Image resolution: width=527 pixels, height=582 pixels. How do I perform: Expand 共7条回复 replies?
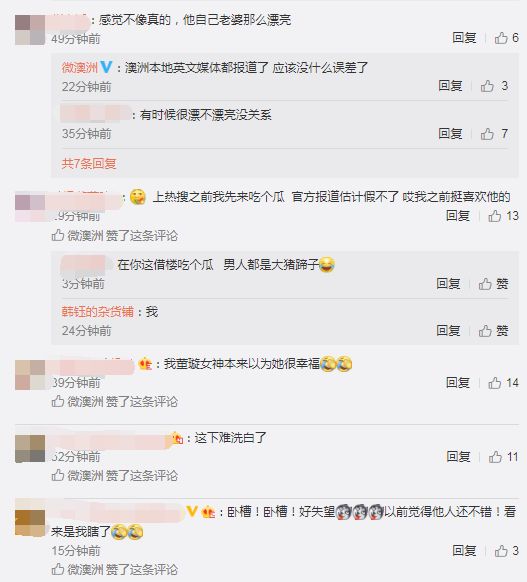(x=89, y=163)
